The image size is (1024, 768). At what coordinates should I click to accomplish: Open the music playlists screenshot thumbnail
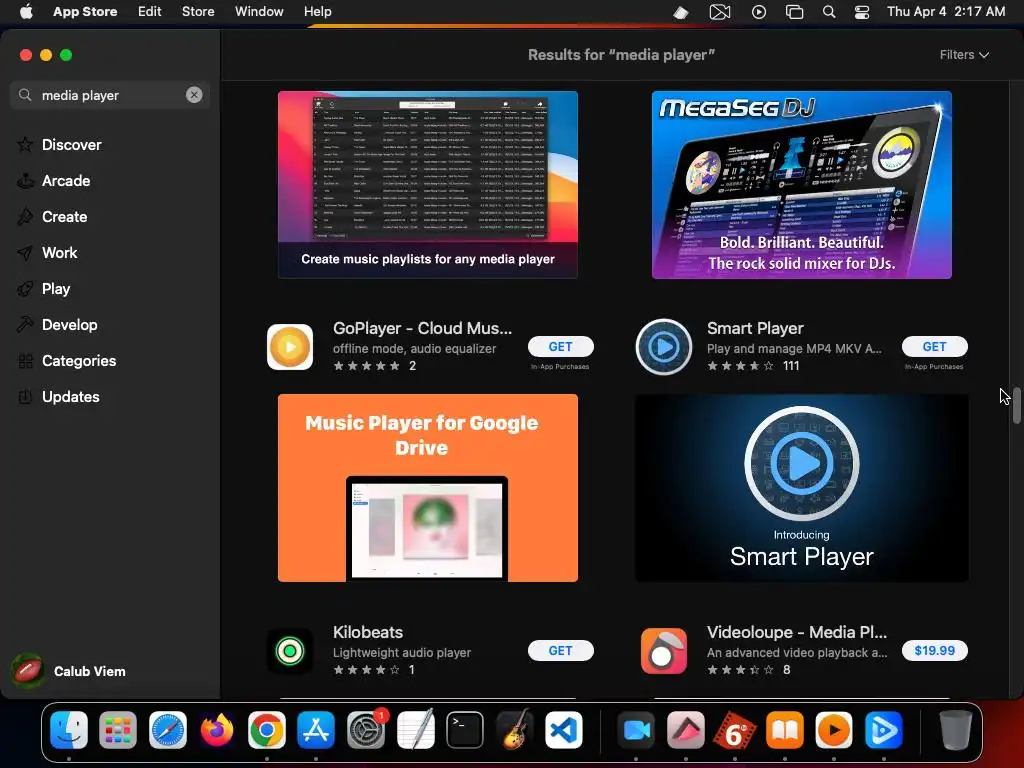click(x=428, y=185)
